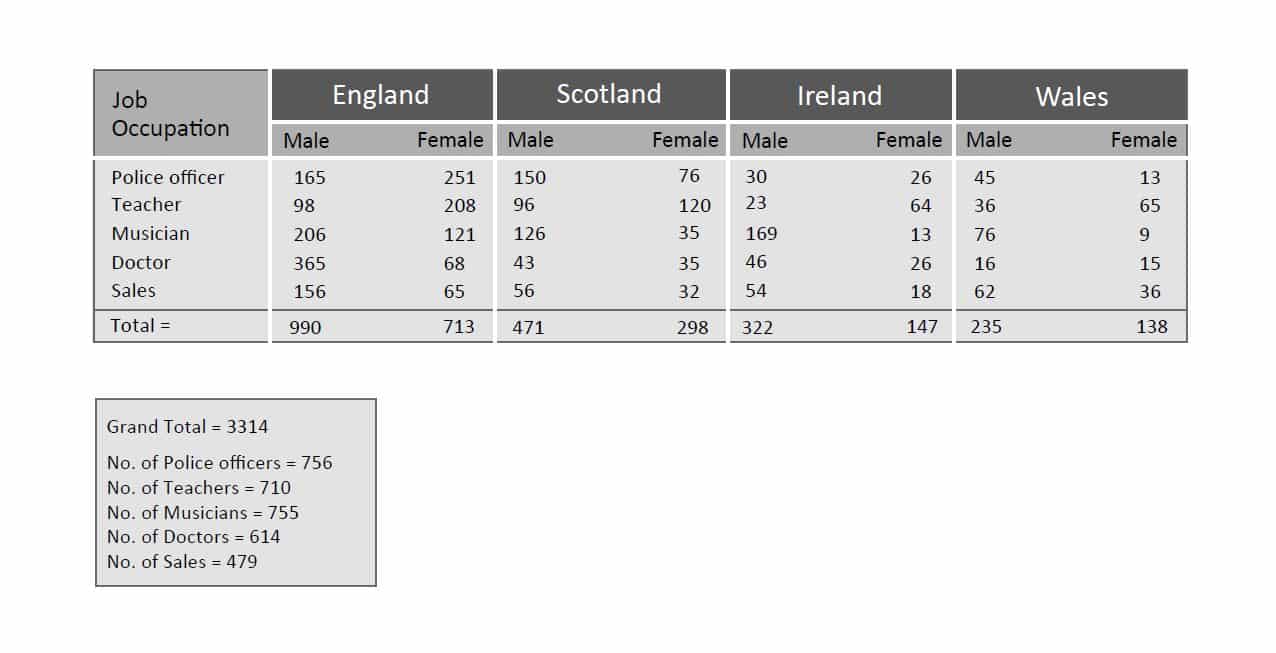Click Scotland female total 298

tap(692, 327)
